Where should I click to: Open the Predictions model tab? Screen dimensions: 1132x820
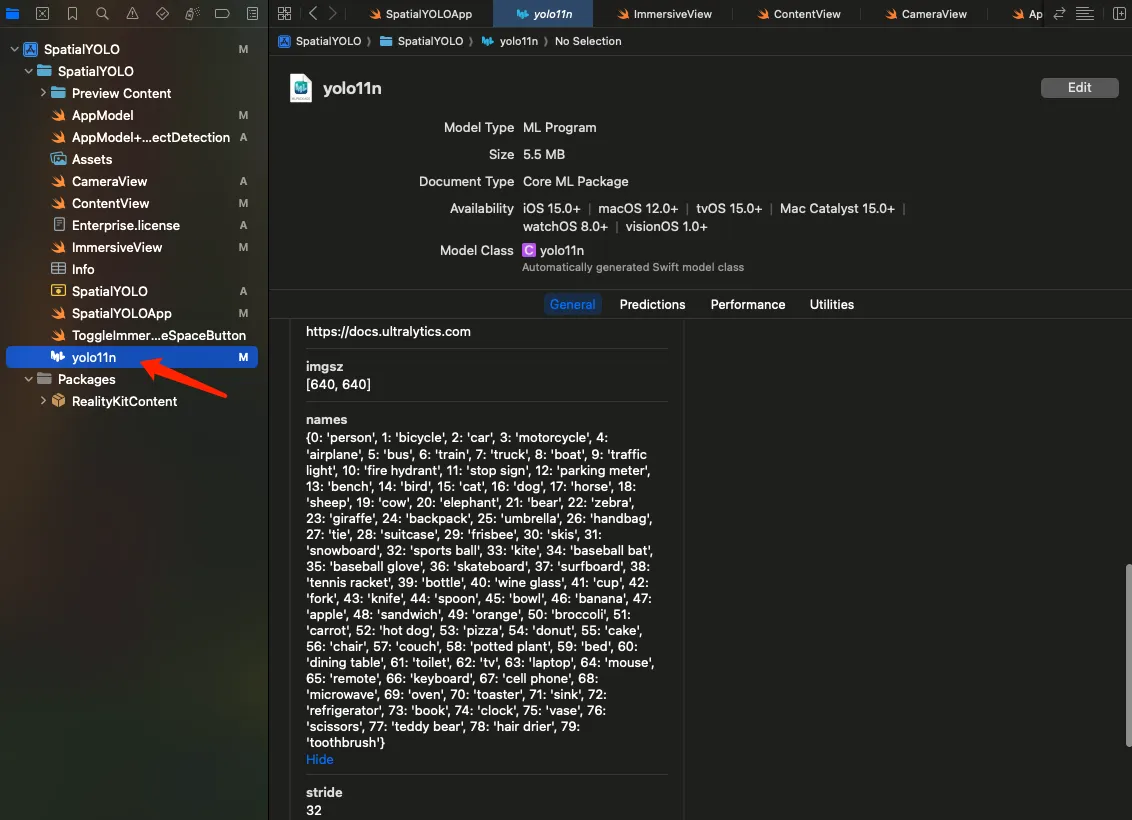click(652, 305)
